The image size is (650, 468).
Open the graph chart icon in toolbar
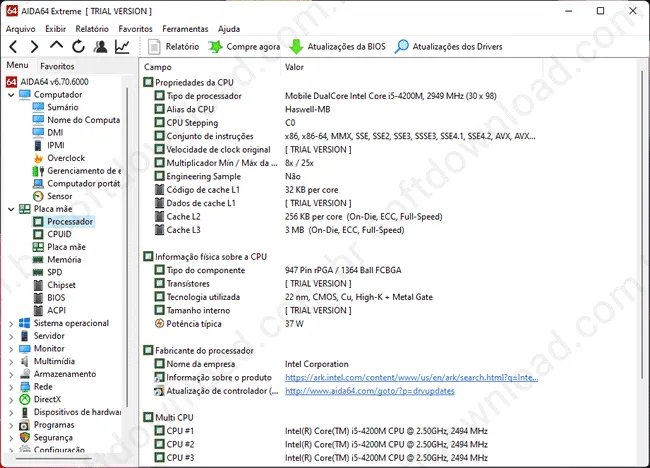coord(122,47)
